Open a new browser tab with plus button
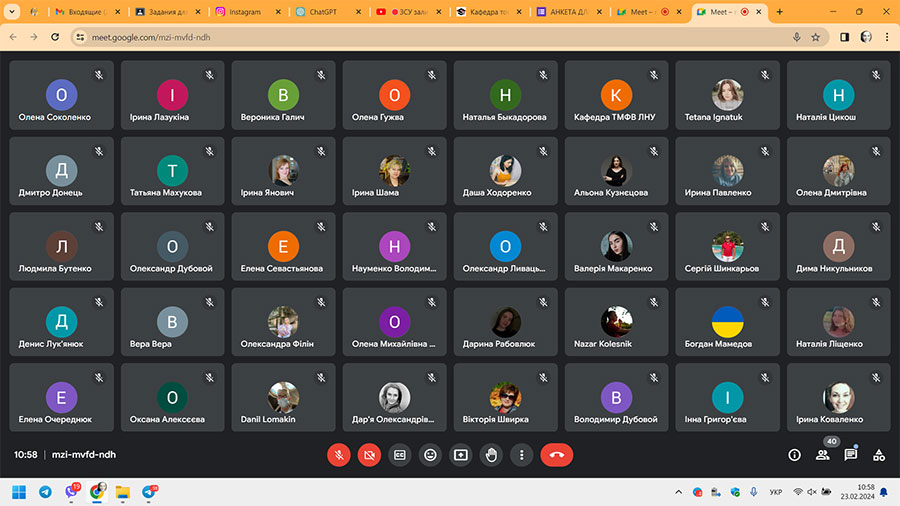 [x=779, y=11]
